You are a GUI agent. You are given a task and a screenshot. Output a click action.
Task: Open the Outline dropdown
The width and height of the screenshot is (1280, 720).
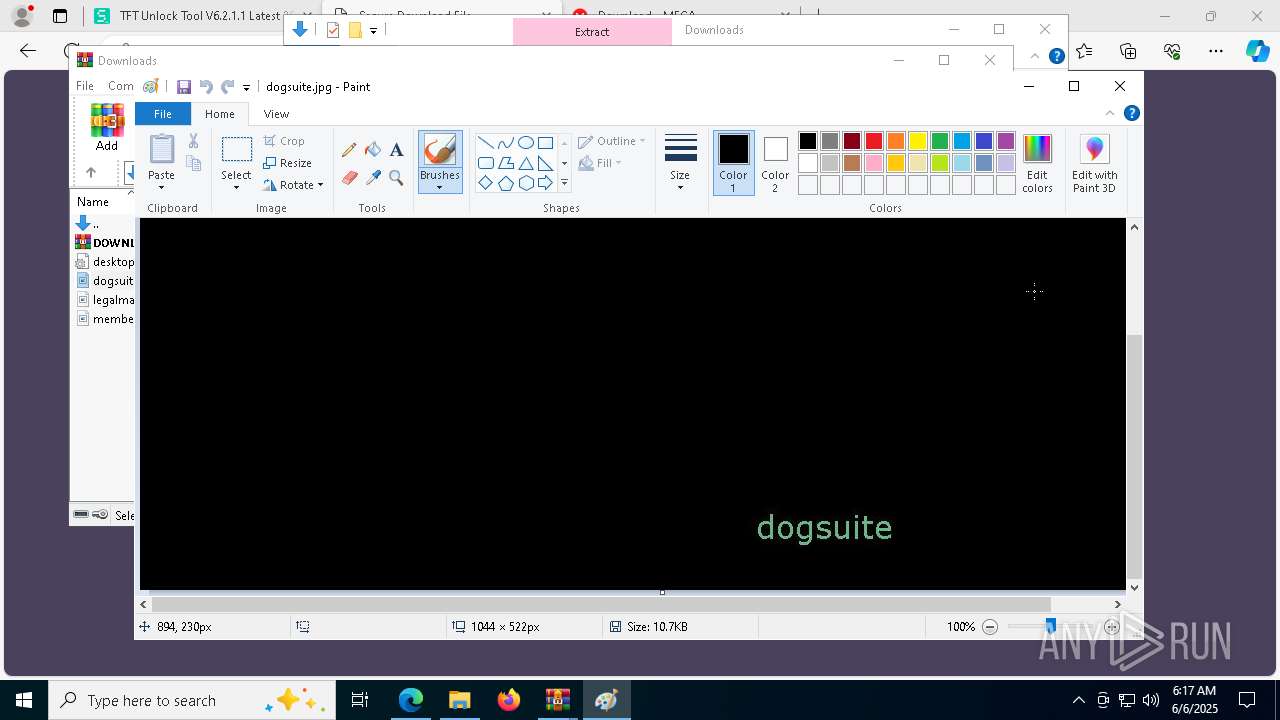[x=612, y=141]
